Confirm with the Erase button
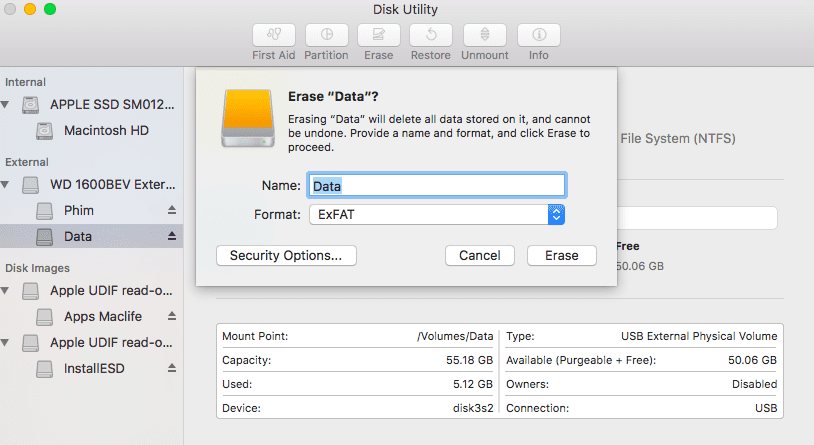The height and width of the screenshot is (445, 814). coord(561,255)
